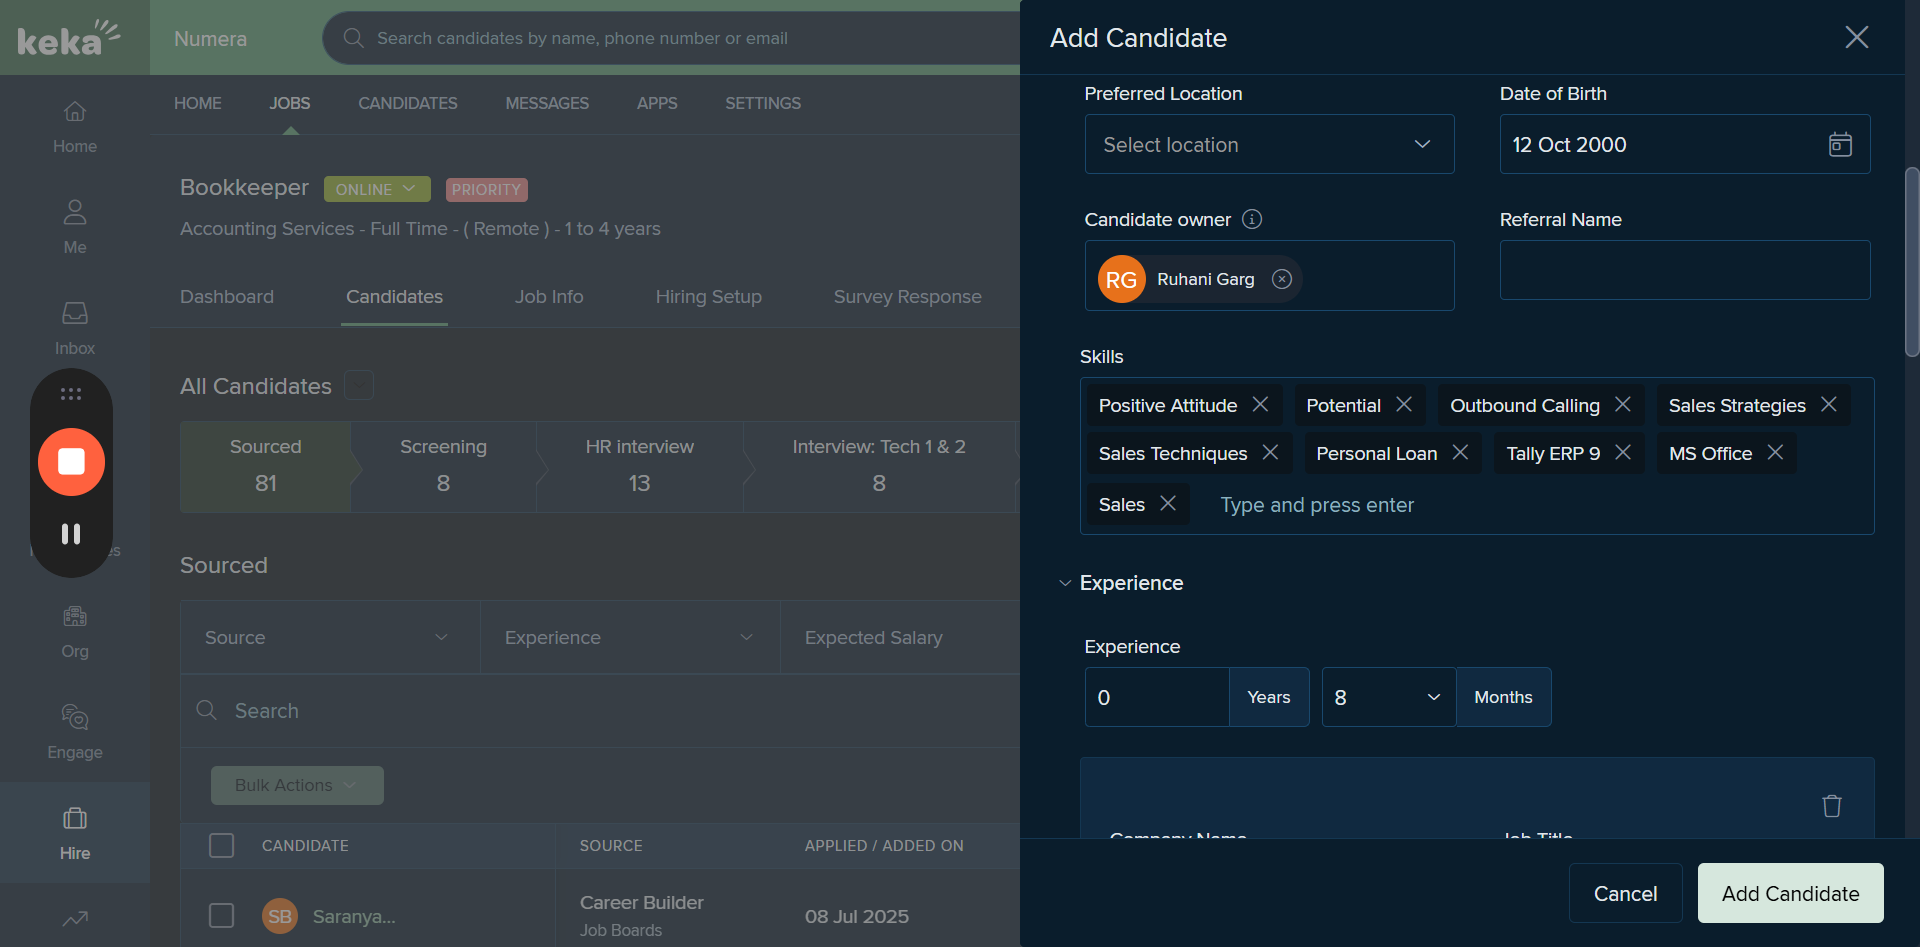Open the ONLINE job status dropdown
This screenshot has height=947, width=1920.
pyautogui.click(x=376, y=189)
